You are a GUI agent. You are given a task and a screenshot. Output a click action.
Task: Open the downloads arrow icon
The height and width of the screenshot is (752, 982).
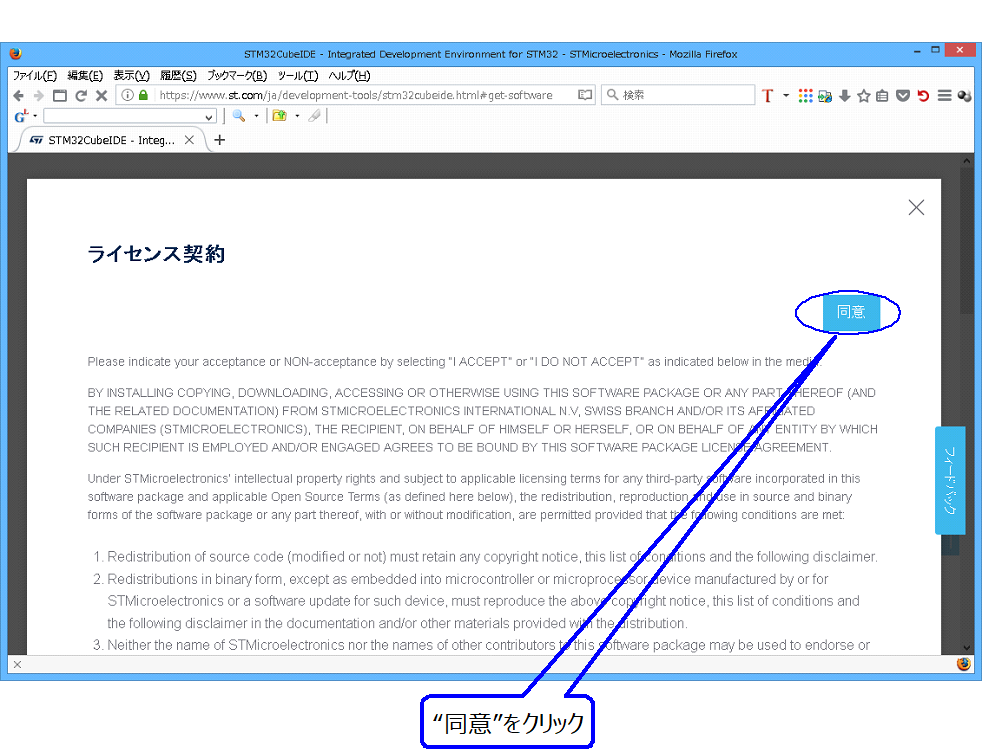(x=845, y=95)
